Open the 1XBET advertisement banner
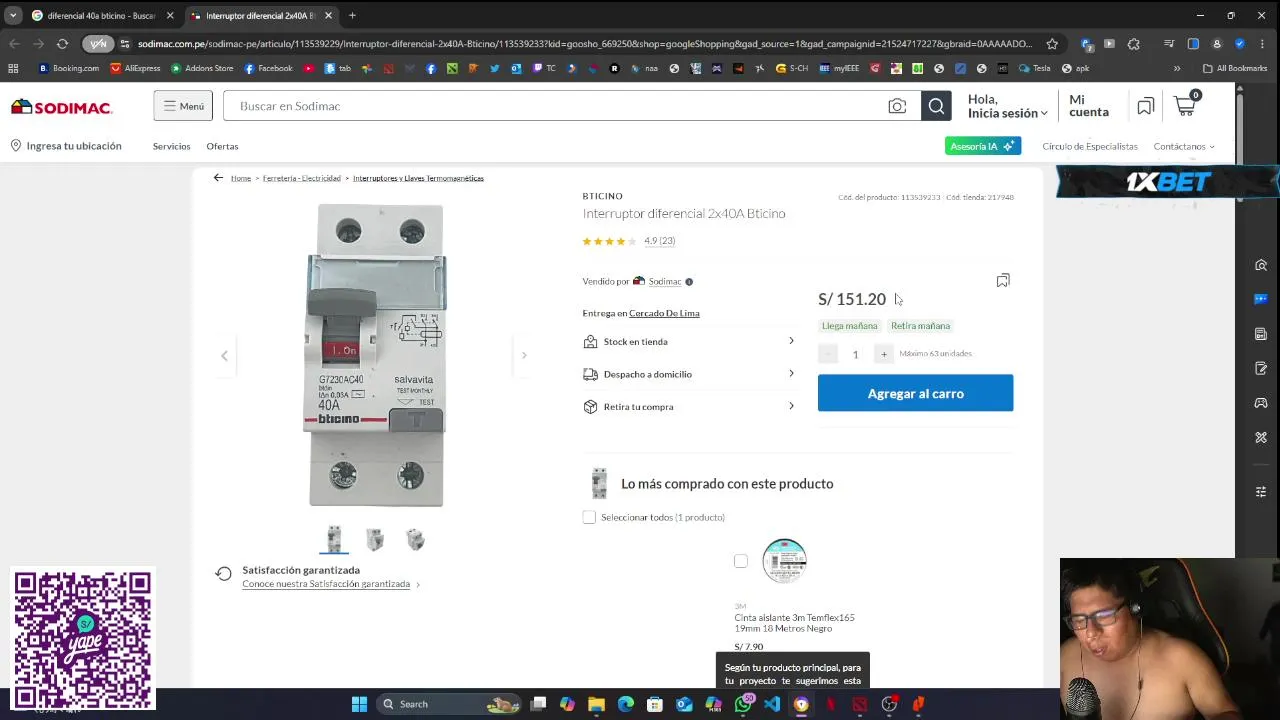The width and height of the screenshot is (1280, 720). click(x=1168, y=181)
